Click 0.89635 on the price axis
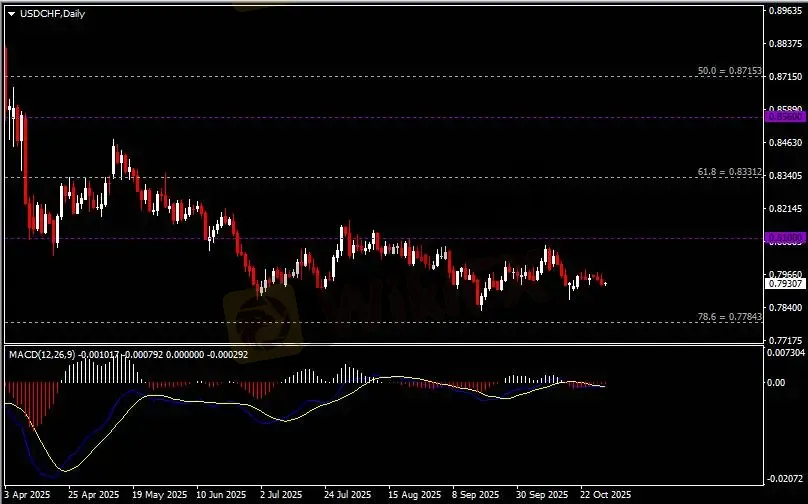This screenshot has height=504, width=808. (785, 10)
